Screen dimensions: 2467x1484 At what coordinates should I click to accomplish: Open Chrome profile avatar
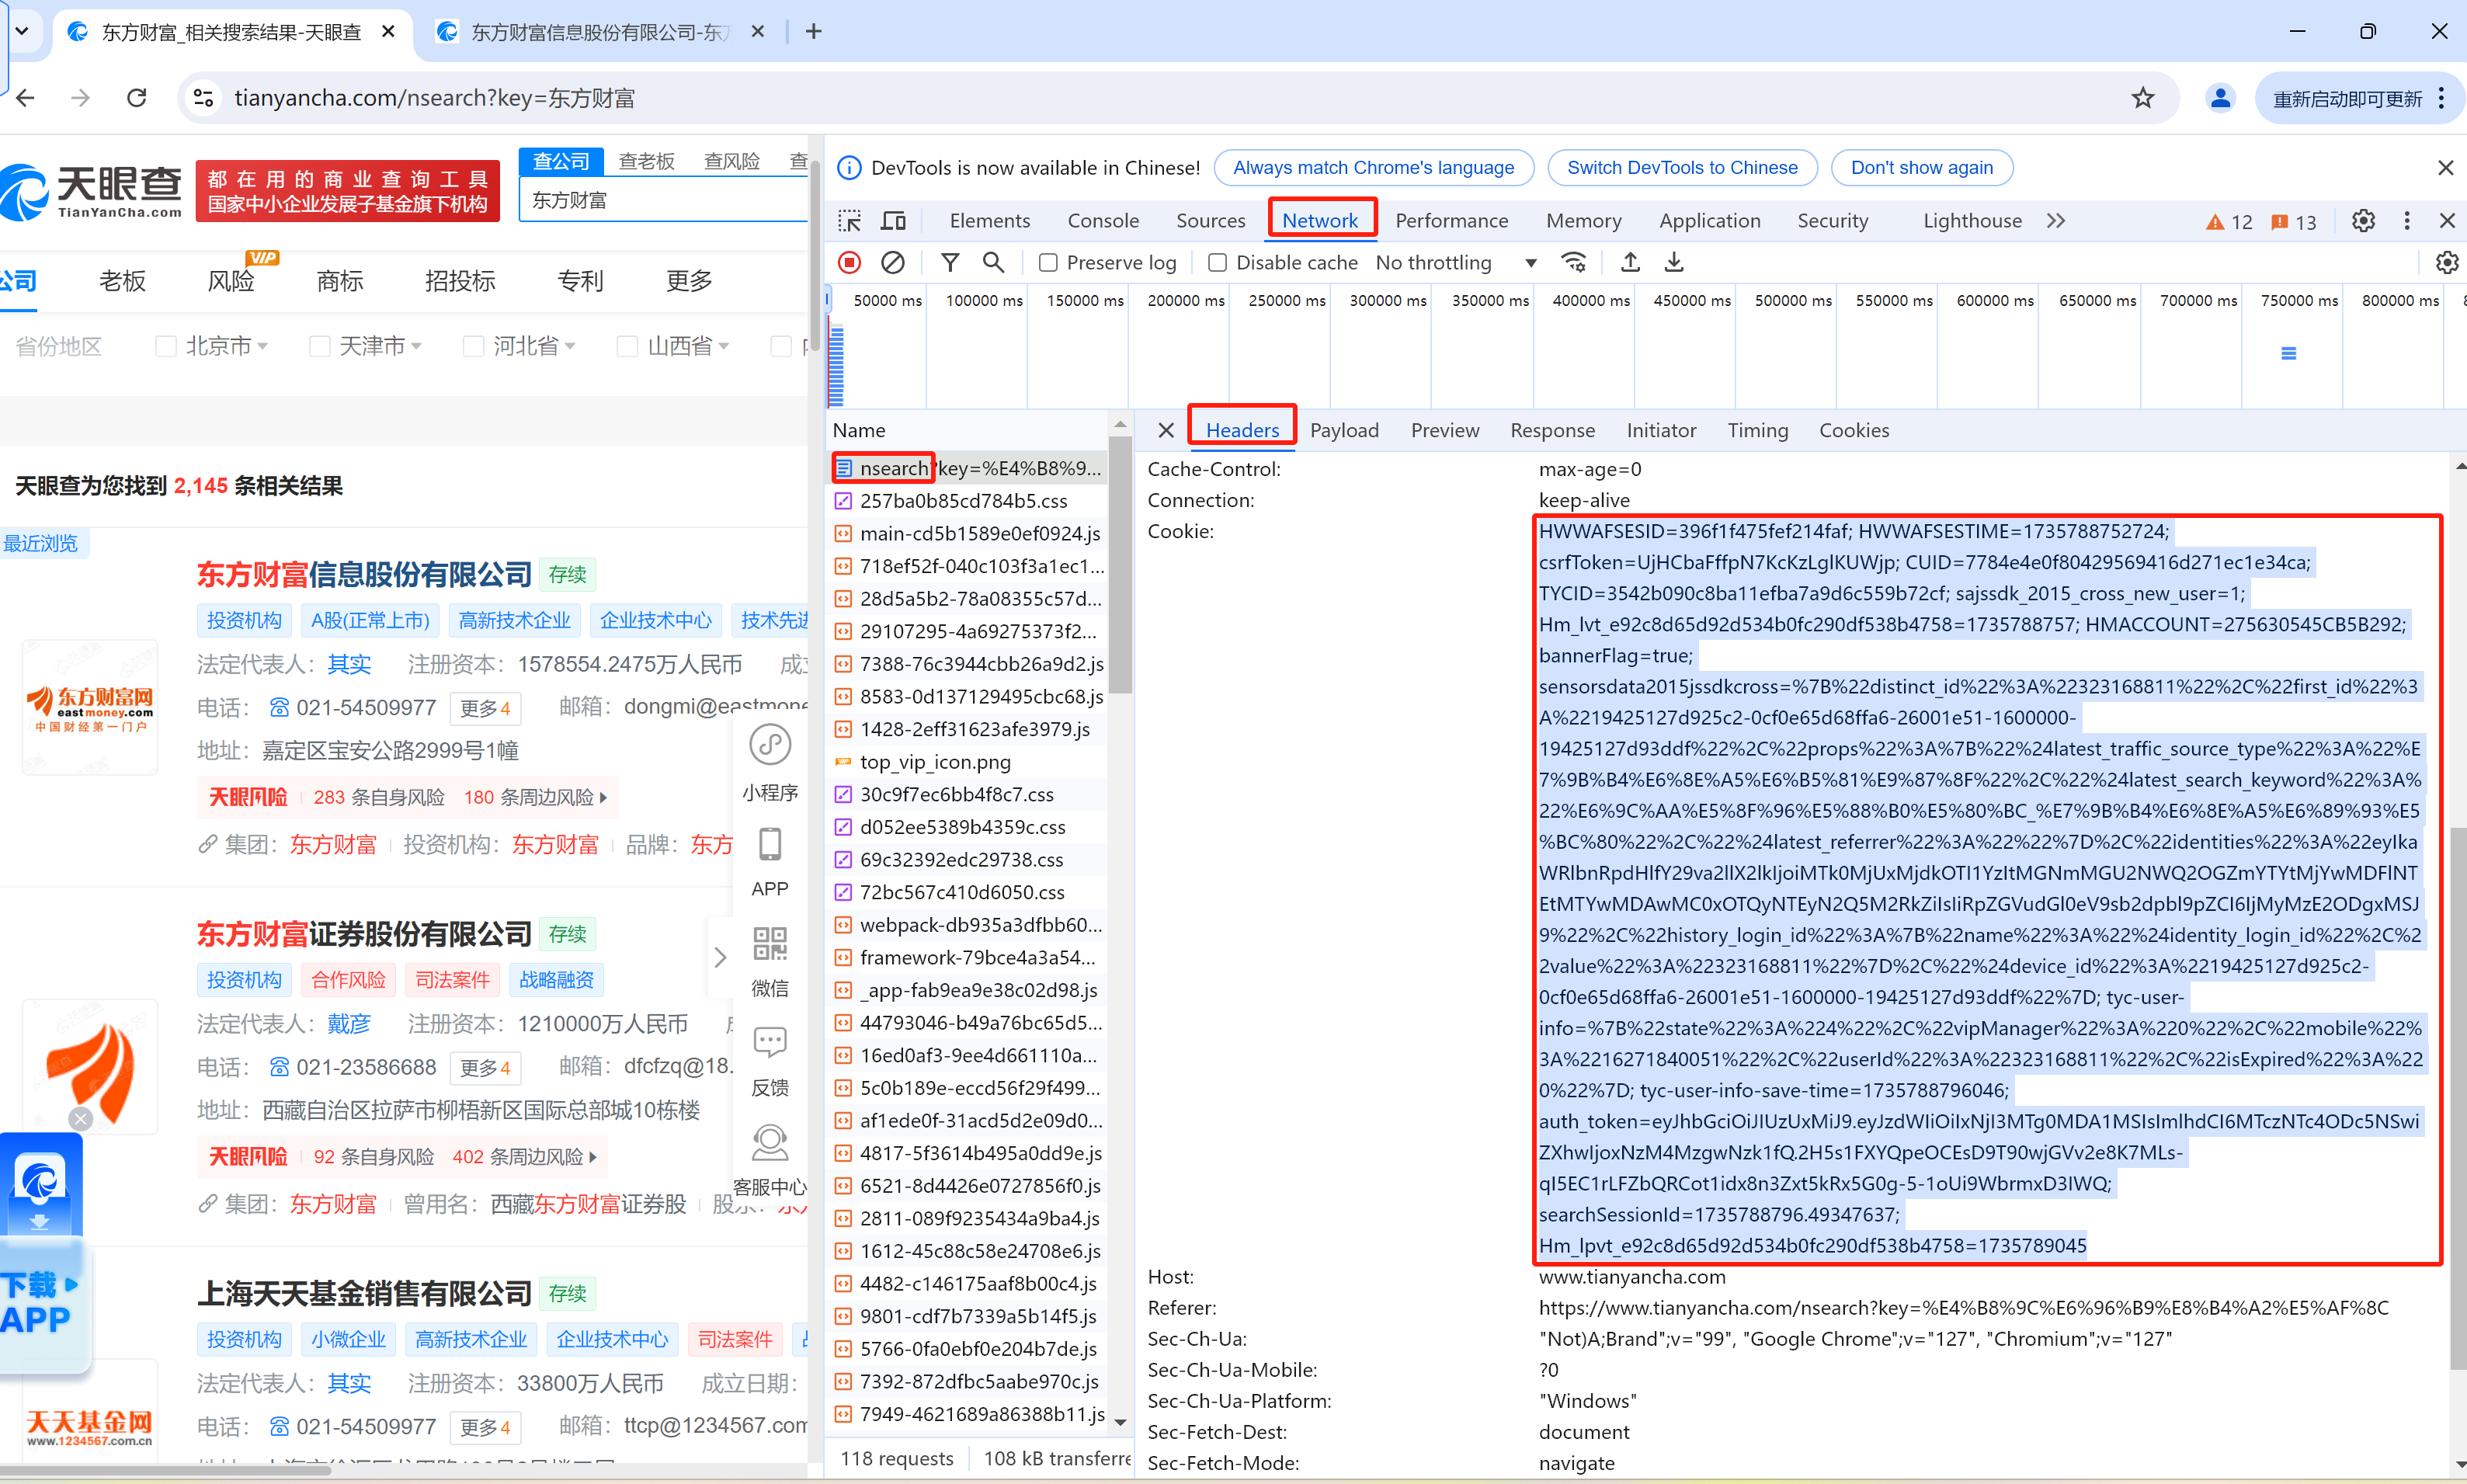pos(2220,98)
